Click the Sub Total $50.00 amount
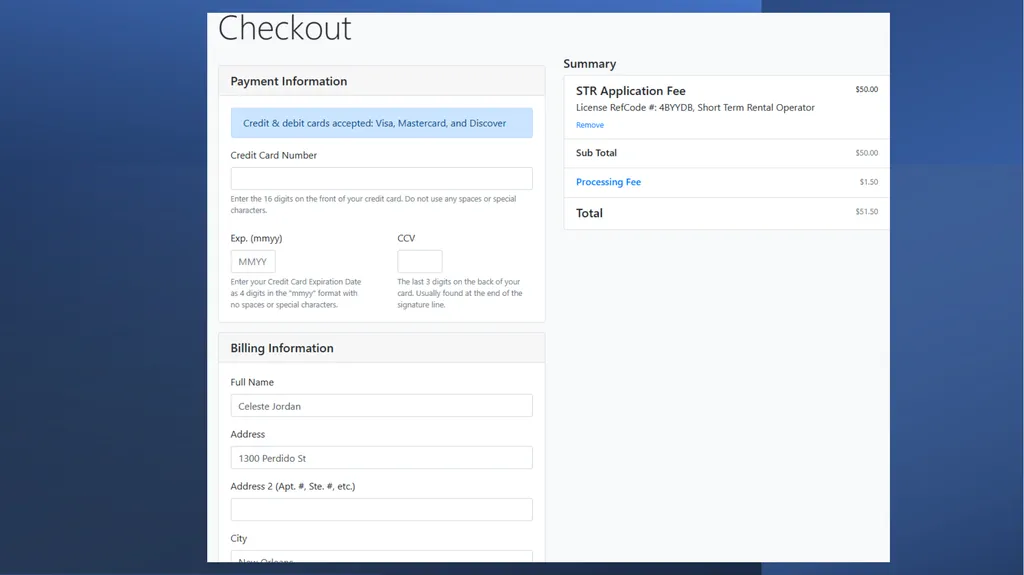1024x575 pixels. tap(867, 153)
